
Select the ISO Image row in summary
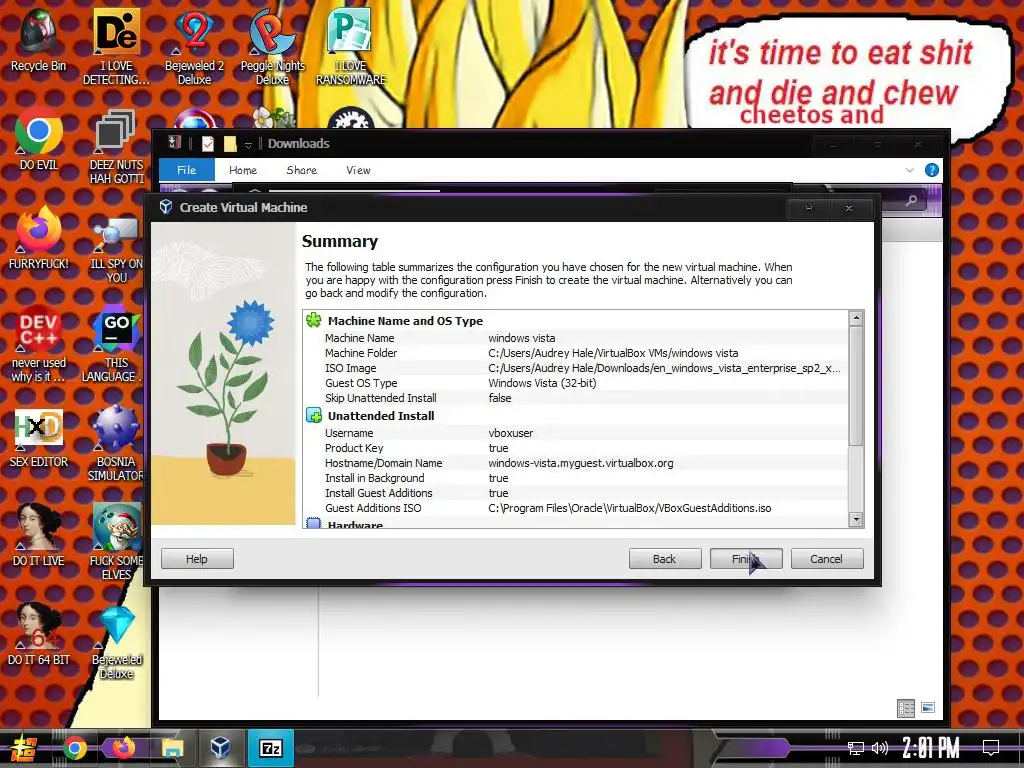[x=575, y=368]
